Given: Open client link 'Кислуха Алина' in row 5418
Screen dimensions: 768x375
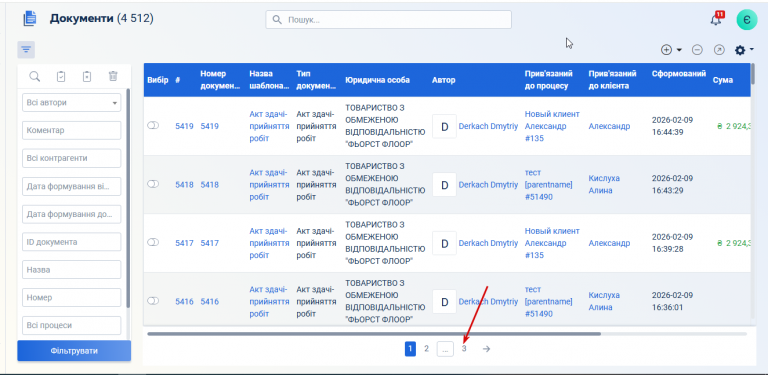Looking at the screenshot, I should 604,185.
